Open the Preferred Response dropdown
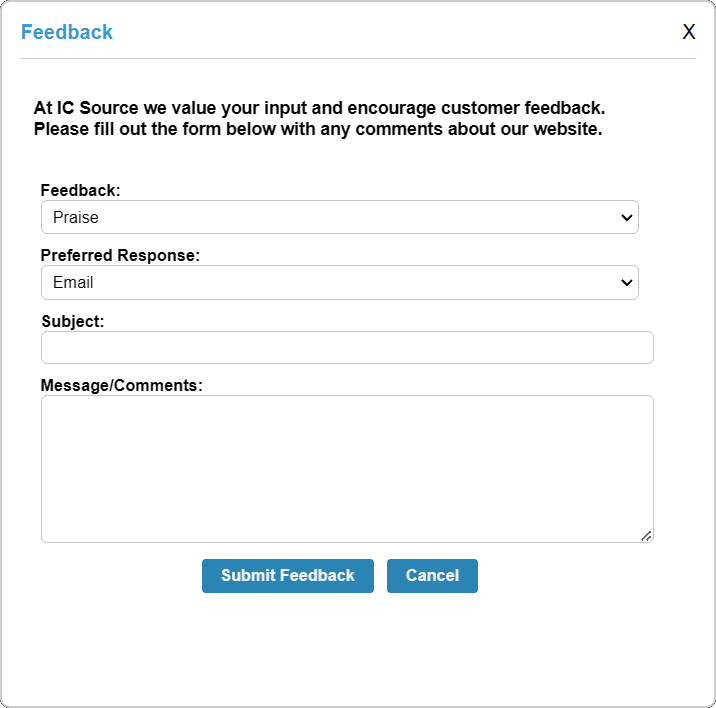Image resolution: width=716 pixels, height=708 pixels. (x=339, y=283)
